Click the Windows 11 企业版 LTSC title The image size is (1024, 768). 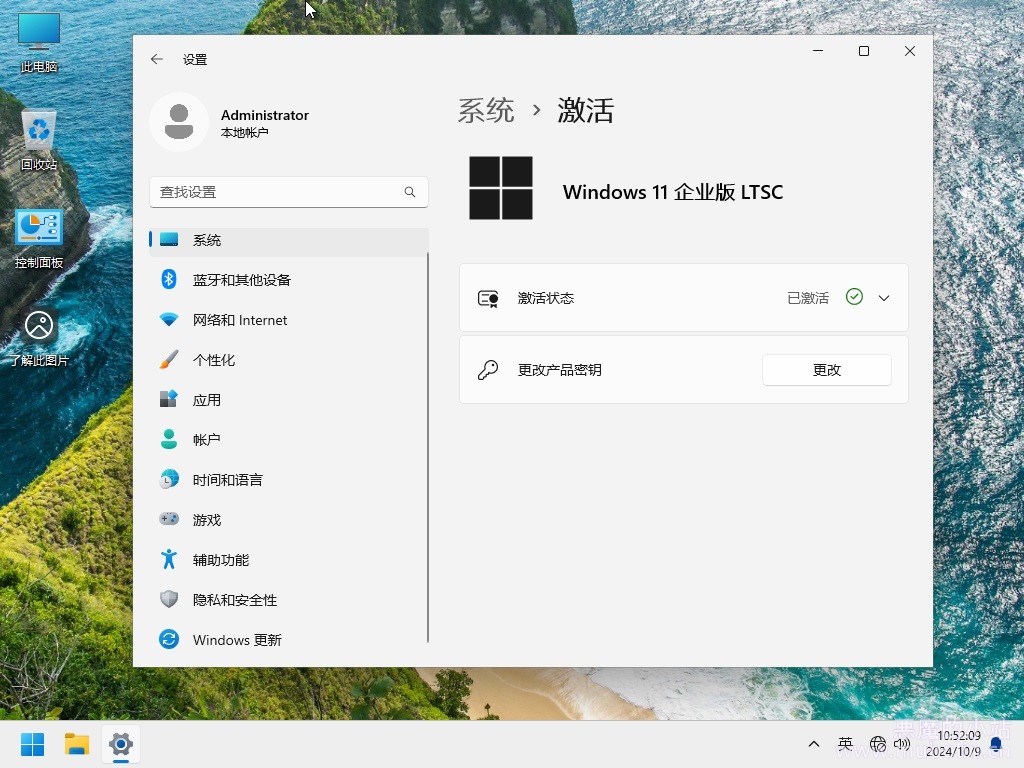673,192
